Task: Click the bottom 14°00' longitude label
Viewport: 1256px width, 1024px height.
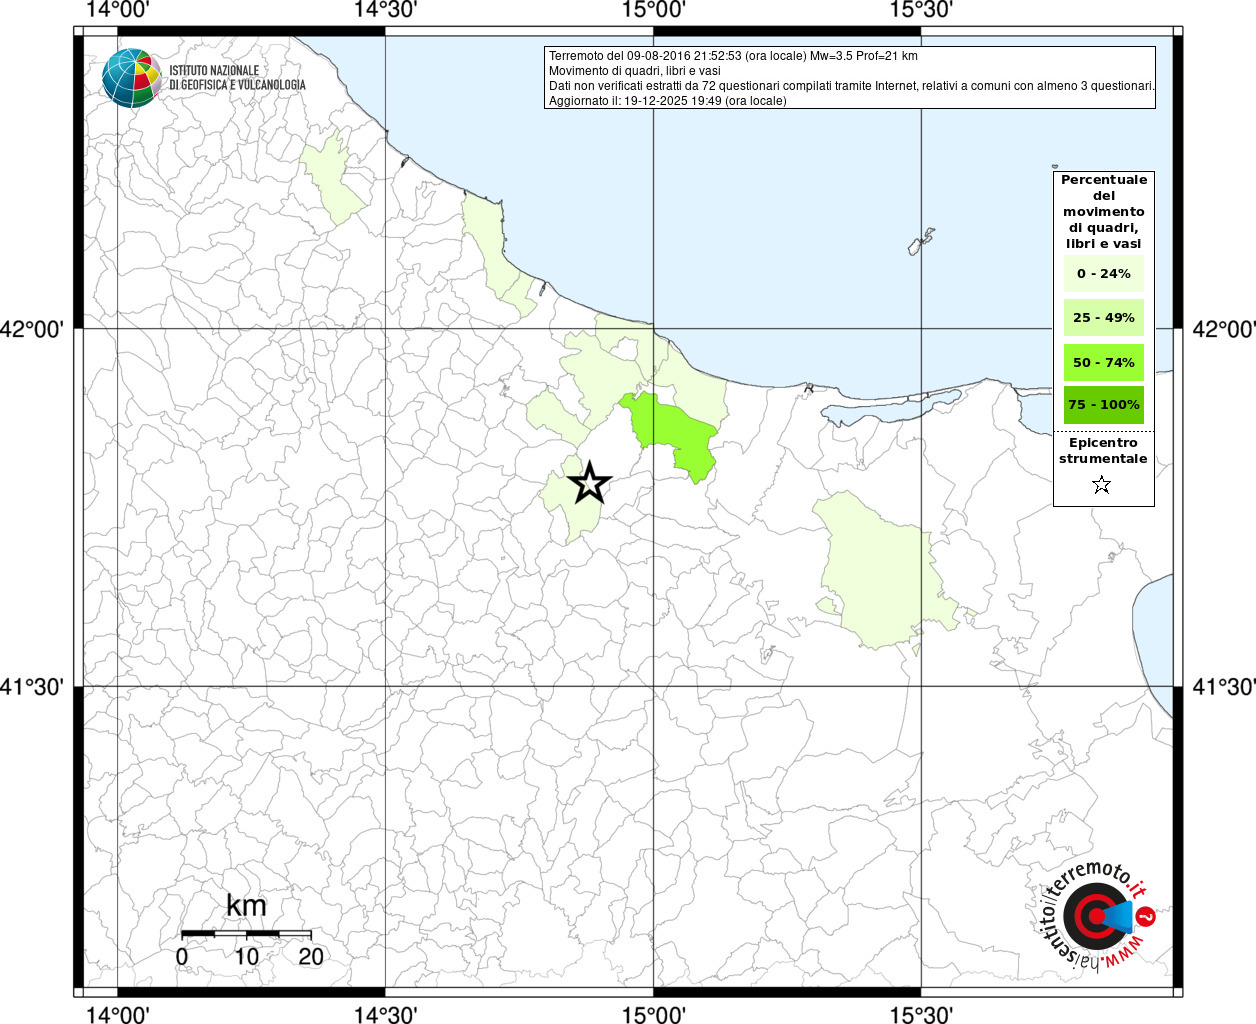Action: point(118,1013)
